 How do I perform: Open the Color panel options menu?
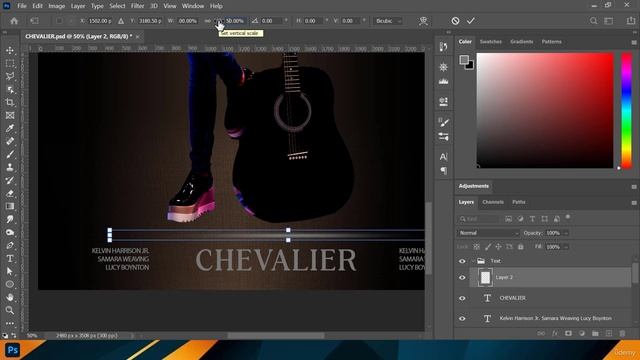point(634,42)
